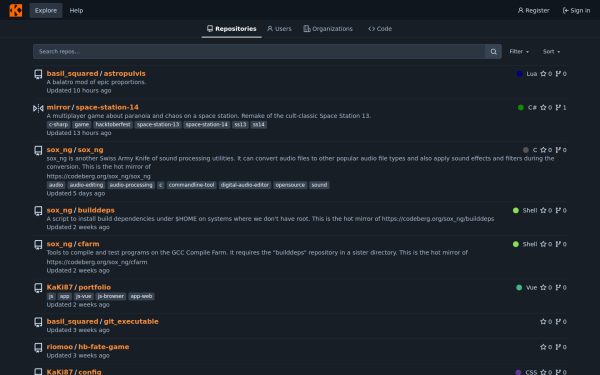
Task: Click repository icon beside KaKi87 / portfolio
Action: click(38, 288)
